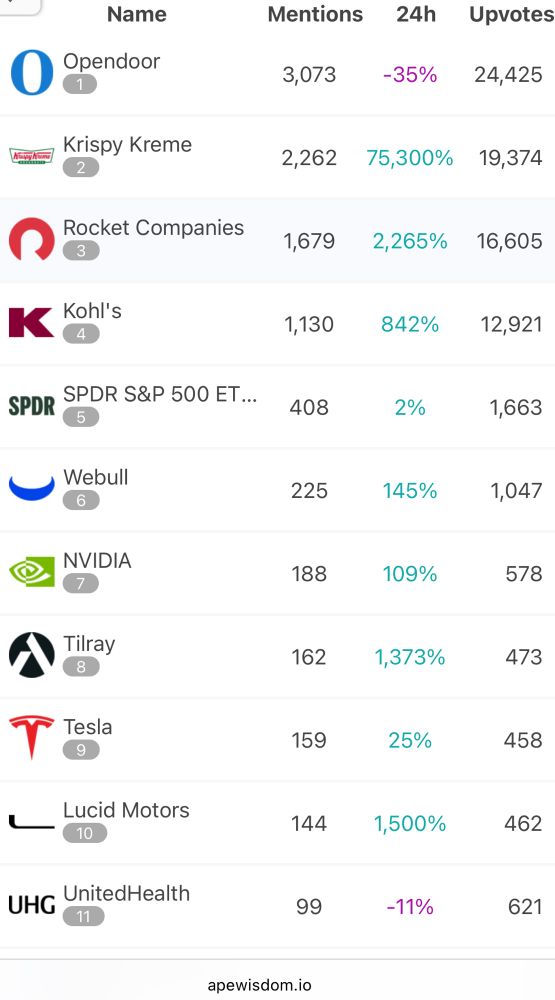Click the Opendoor logo icon
This screenshot has height=1000, width=555.
tap(32, 73)
